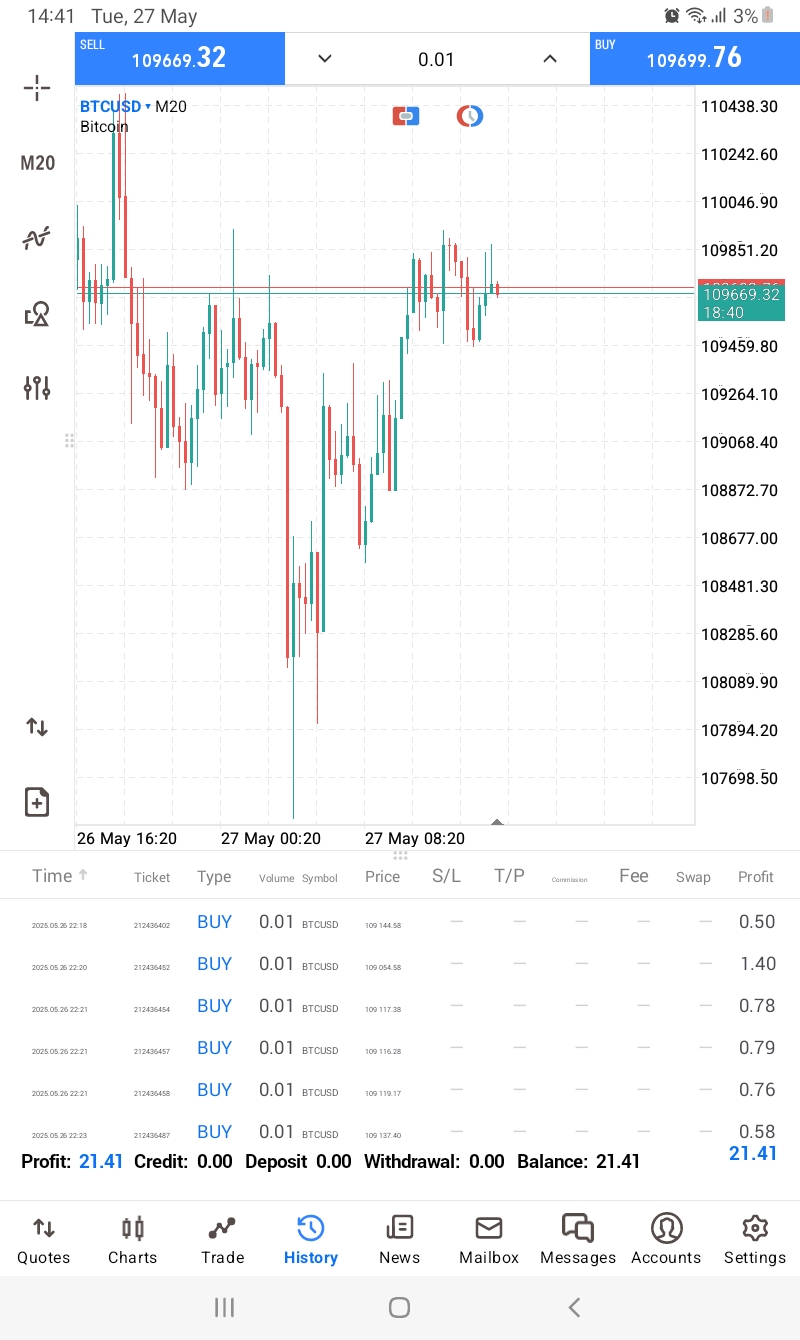Open chart settings sliders icon
Viewport: 800px width, 1340px height.
(x=37, y=388)
